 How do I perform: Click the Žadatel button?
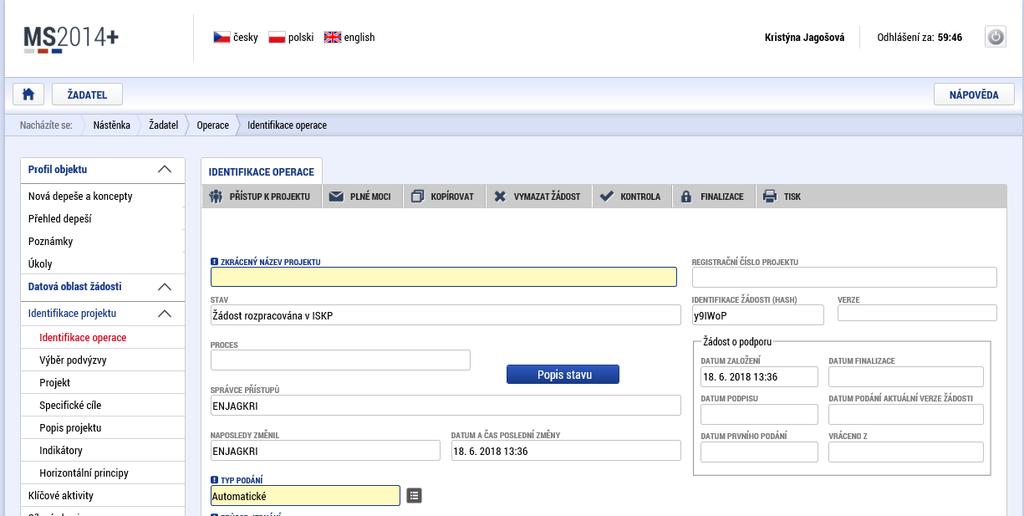[x=88, y=94]
